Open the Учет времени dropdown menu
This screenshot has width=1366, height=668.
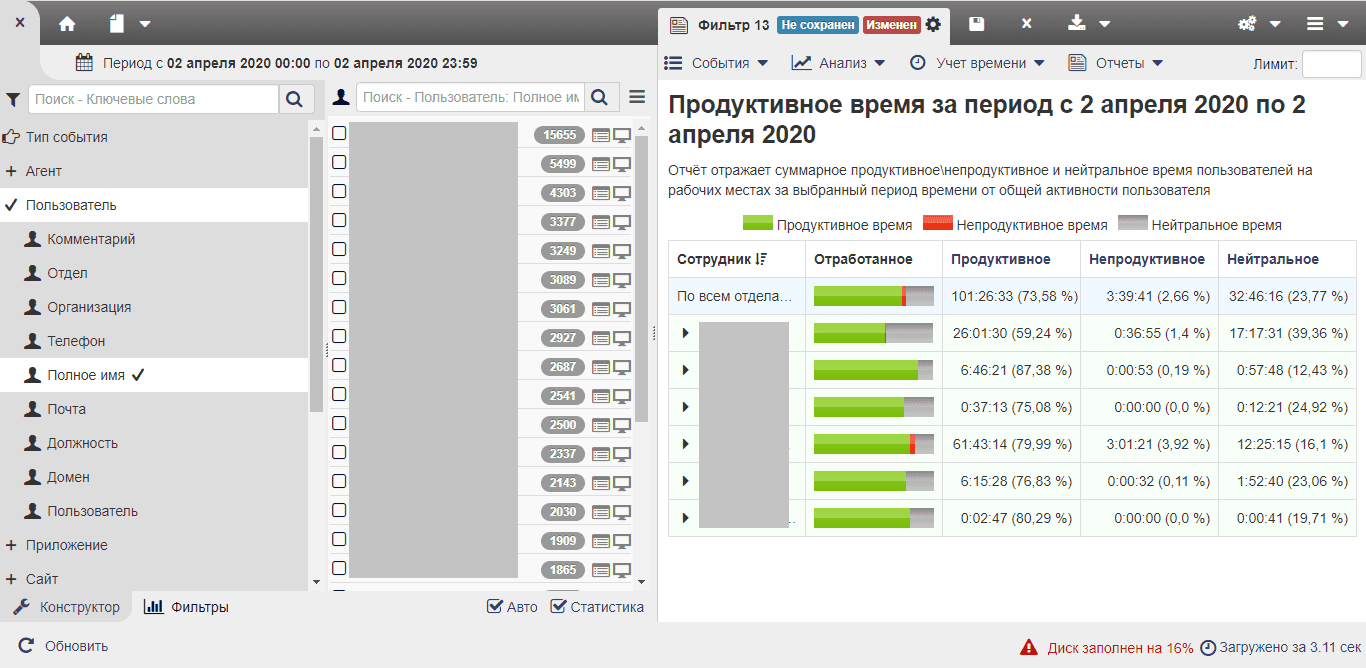[976, 63]
